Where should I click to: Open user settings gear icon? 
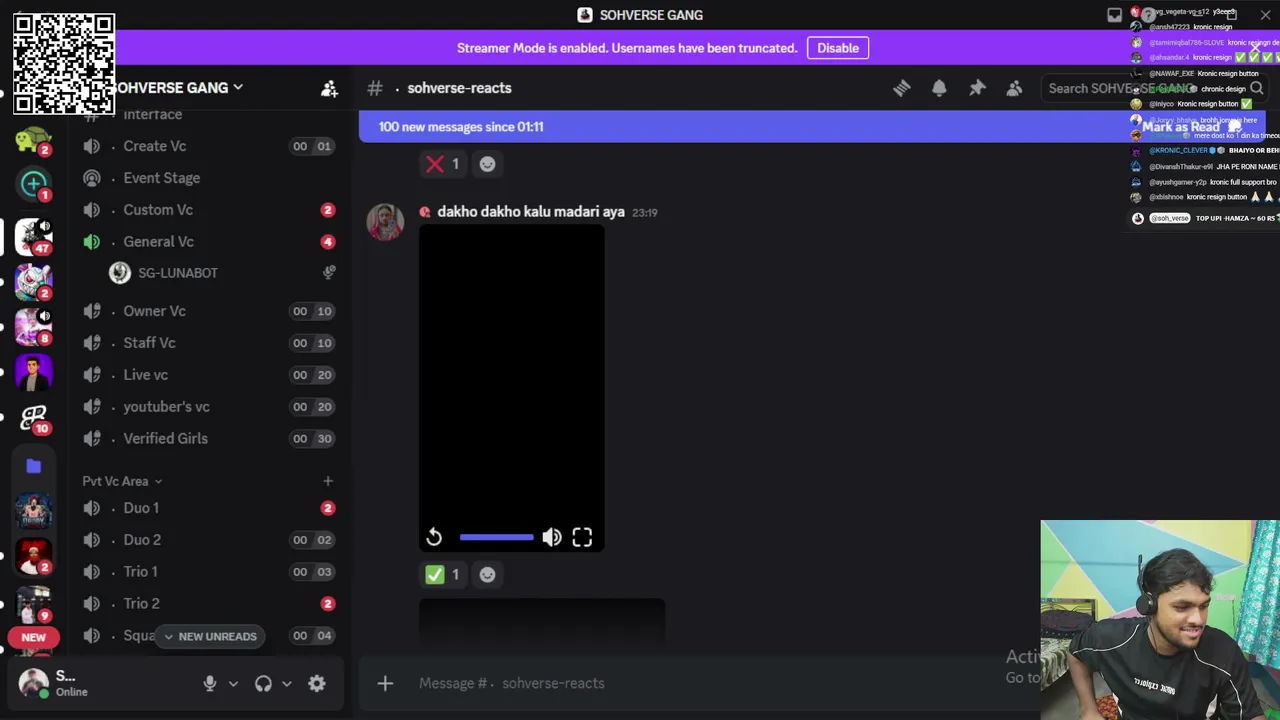coord(317,684)
